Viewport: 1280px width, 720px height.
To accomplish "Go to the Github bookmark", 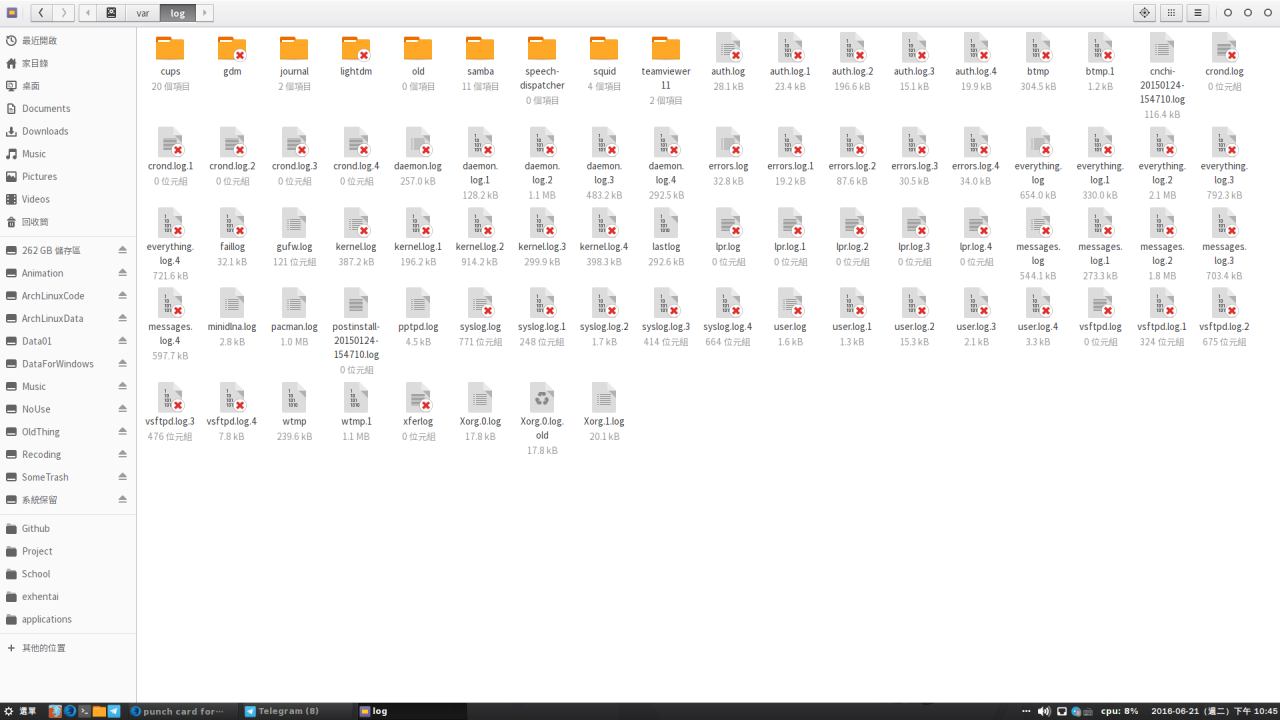I will click(36, 528).
